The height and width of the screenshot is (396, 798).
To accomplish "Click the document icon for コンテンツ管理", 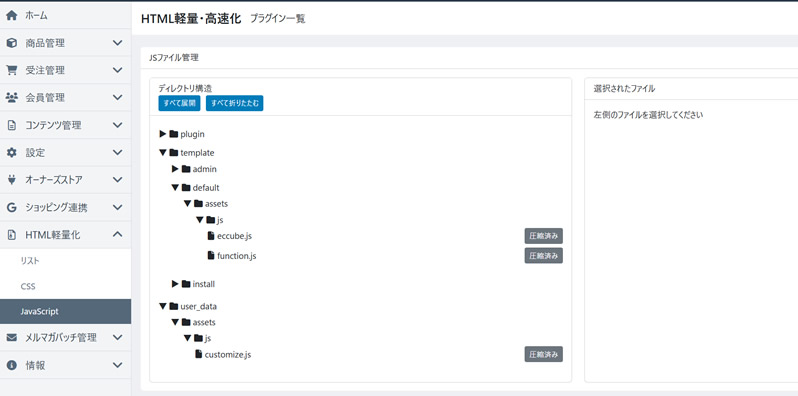I will 11,125.
